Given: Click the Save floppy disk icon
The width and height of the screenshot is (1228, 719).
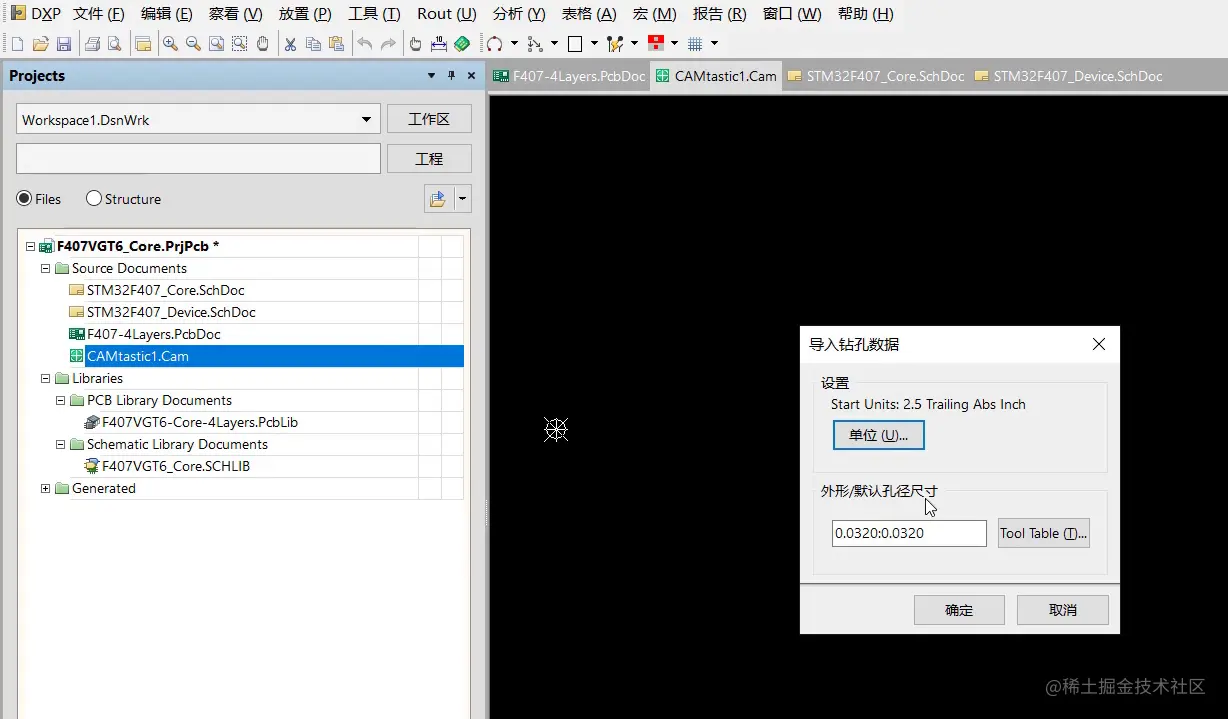Looking at the screenshot, I should [x=63, y=44].
